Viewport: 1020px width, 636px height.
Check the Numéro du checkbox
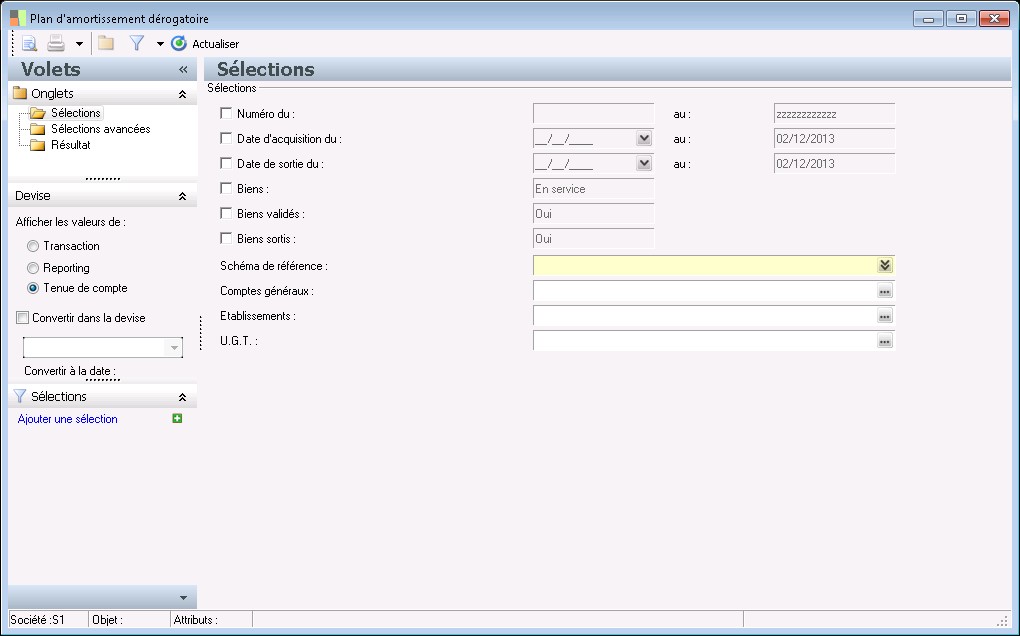(x=226, y=113)
